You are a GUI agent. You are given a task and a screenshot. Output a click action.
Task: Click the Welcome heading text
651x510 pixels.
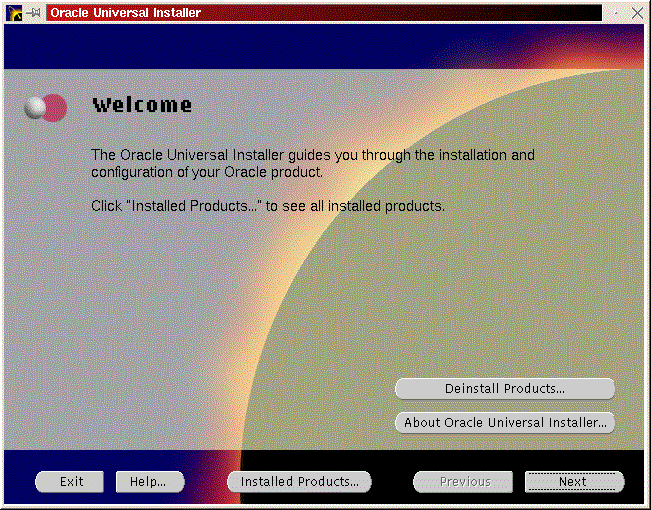tap(142, 105)
